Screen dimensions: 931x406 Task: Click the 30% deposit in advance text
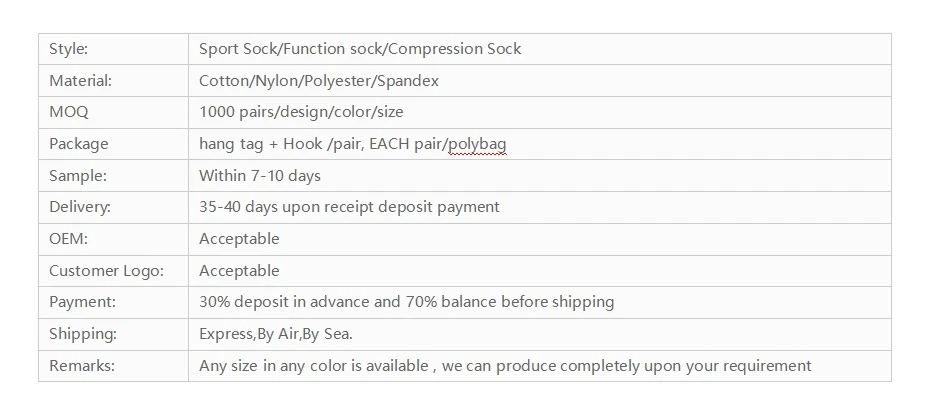pos(284,302)
